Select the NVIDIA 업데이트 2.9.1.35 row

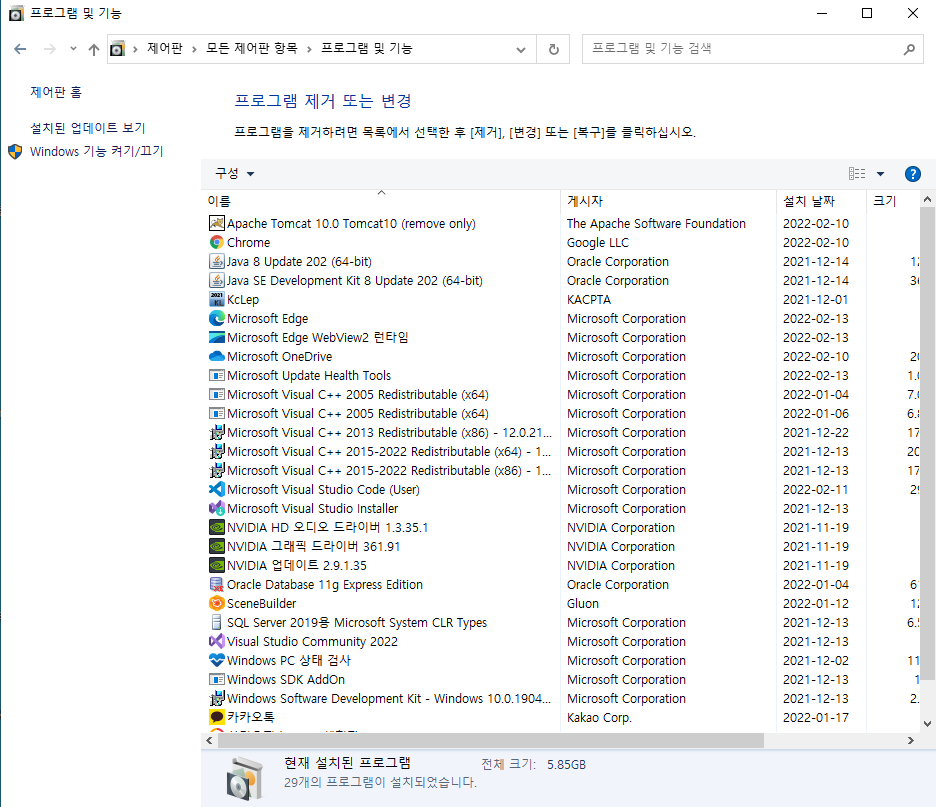click(x=561, y=565)
